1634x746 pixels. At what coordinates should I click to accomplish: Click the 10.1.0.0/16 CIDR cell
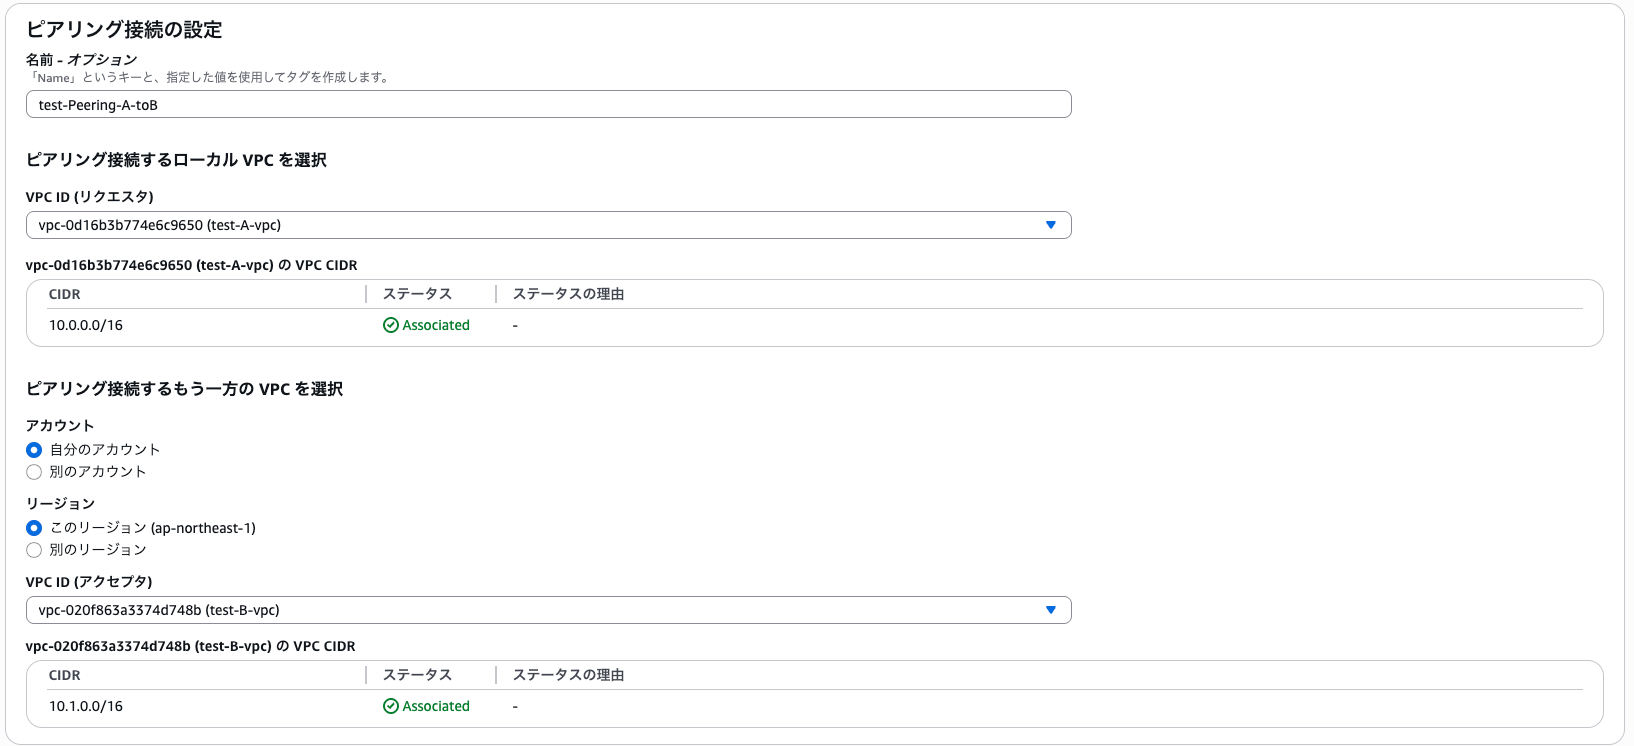86,706
